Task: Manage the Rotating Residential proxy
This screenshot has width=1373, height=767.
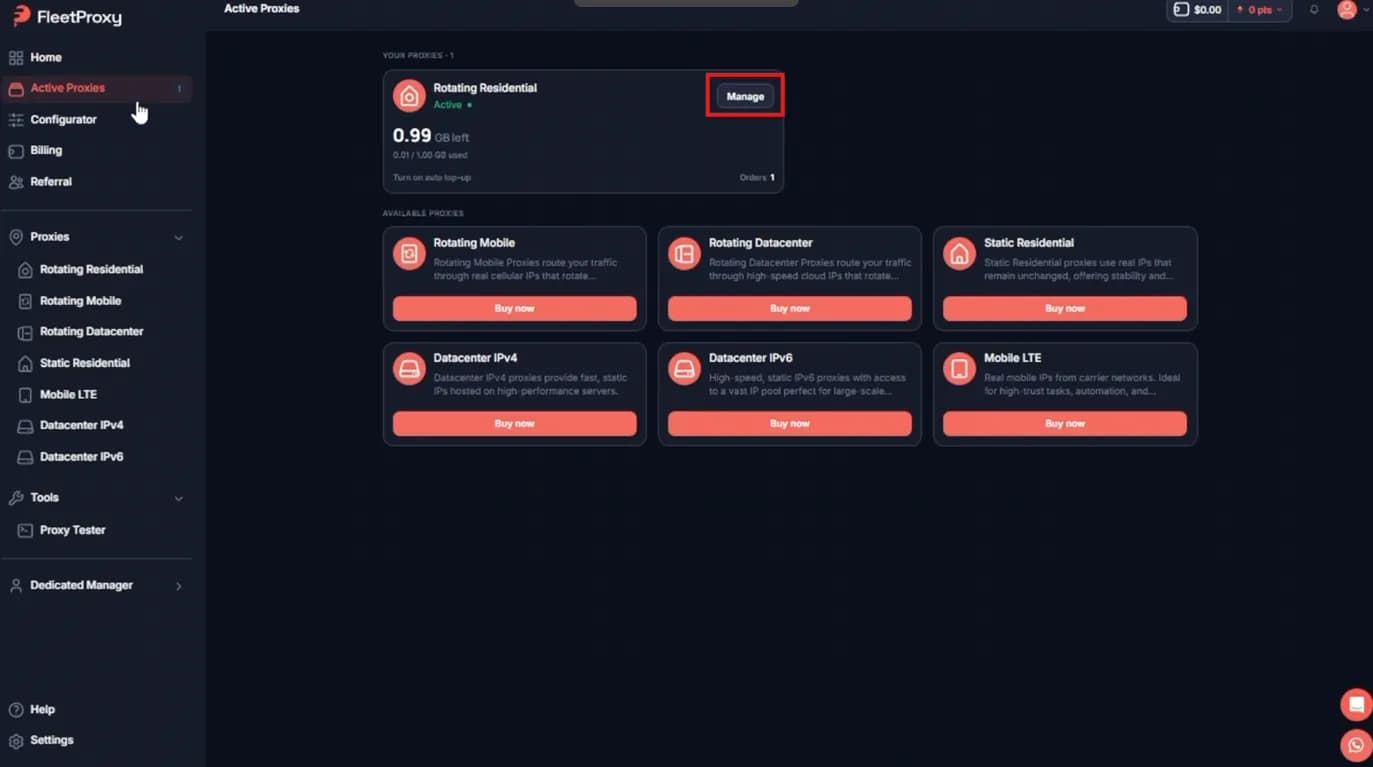Action: (745, 97)
